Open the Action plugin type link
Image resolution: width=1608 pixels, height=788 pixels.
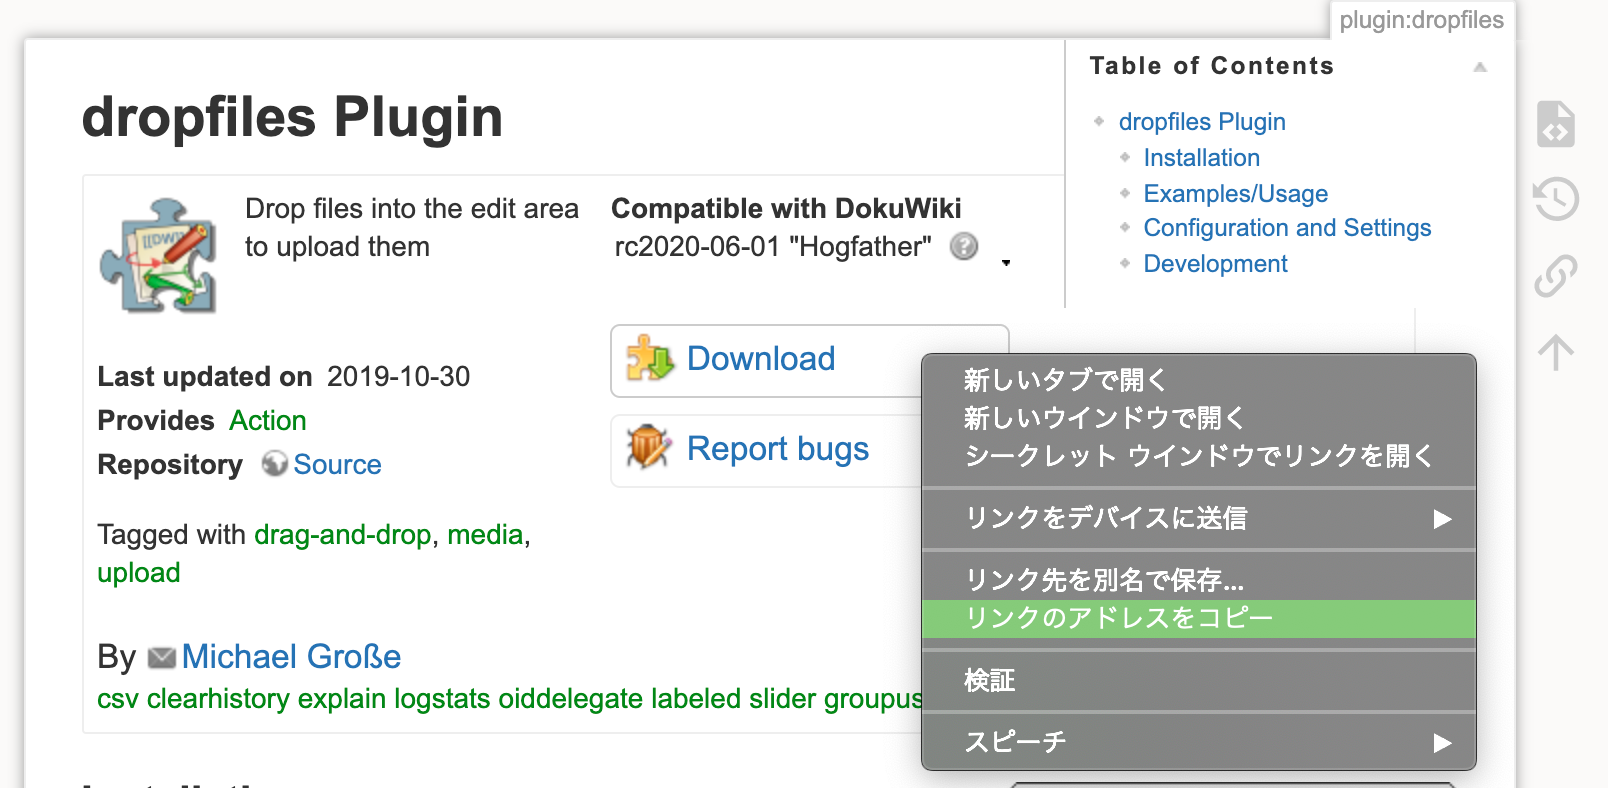coord(267,421)
